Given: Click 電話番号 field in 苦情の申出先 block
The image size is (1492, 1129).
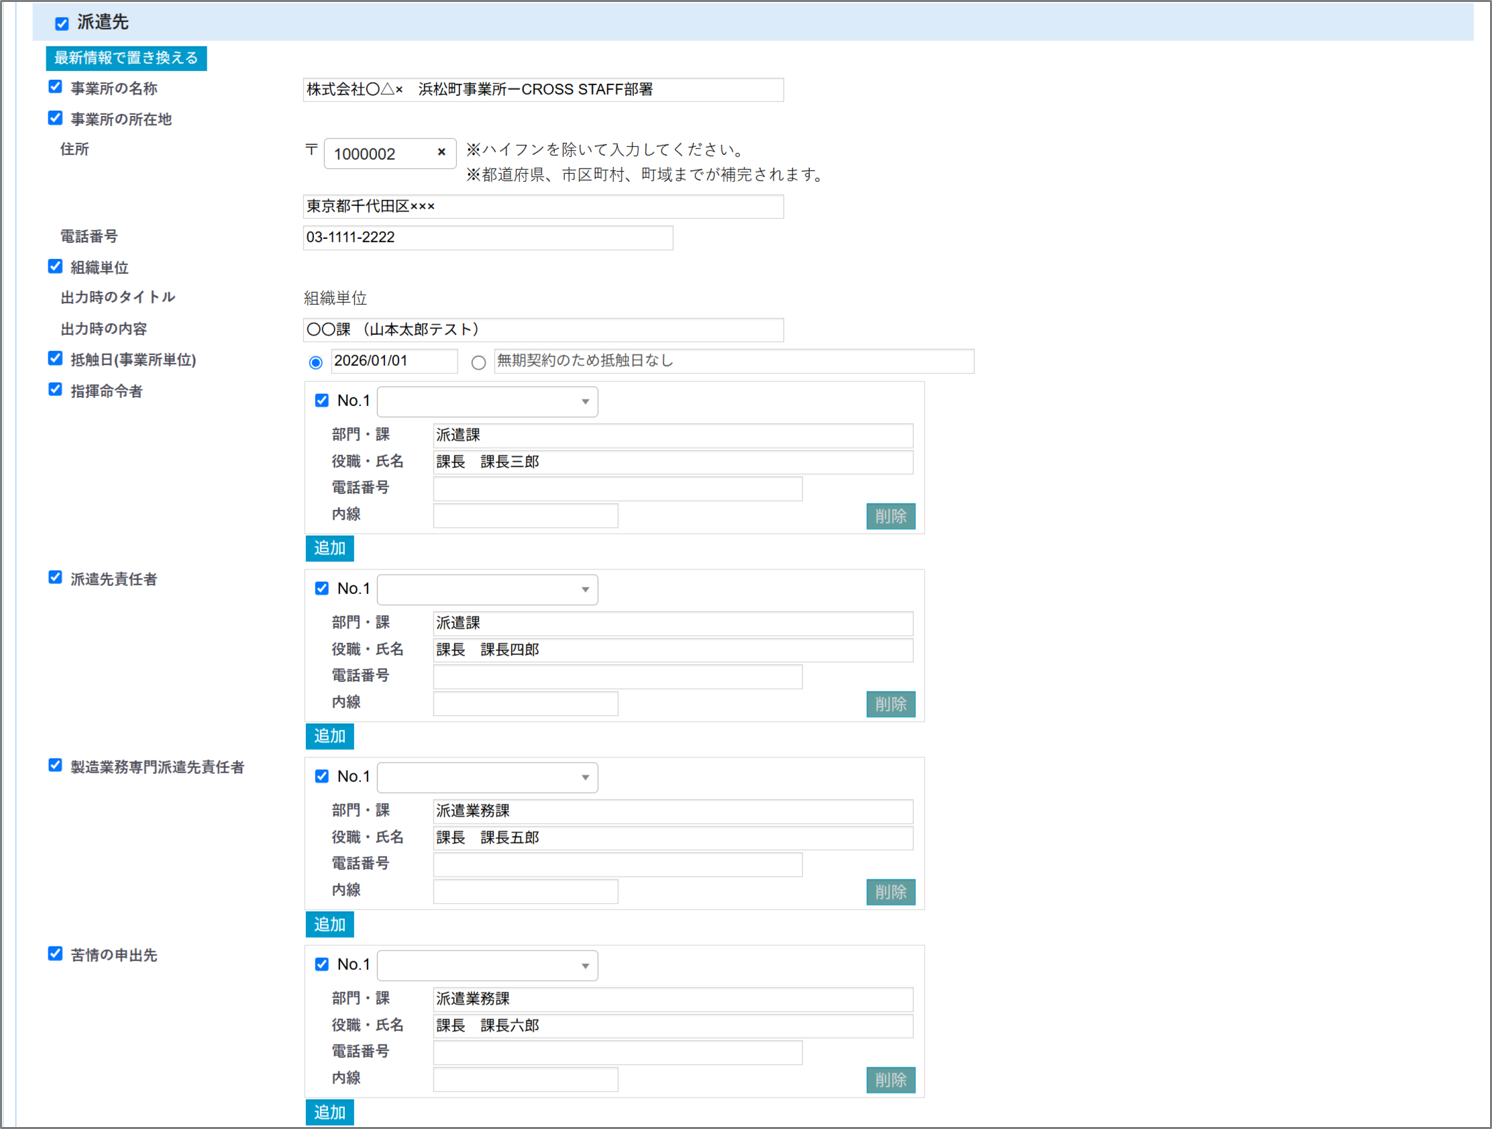Looking at the screenshot, I should [x=617, y=1052].
